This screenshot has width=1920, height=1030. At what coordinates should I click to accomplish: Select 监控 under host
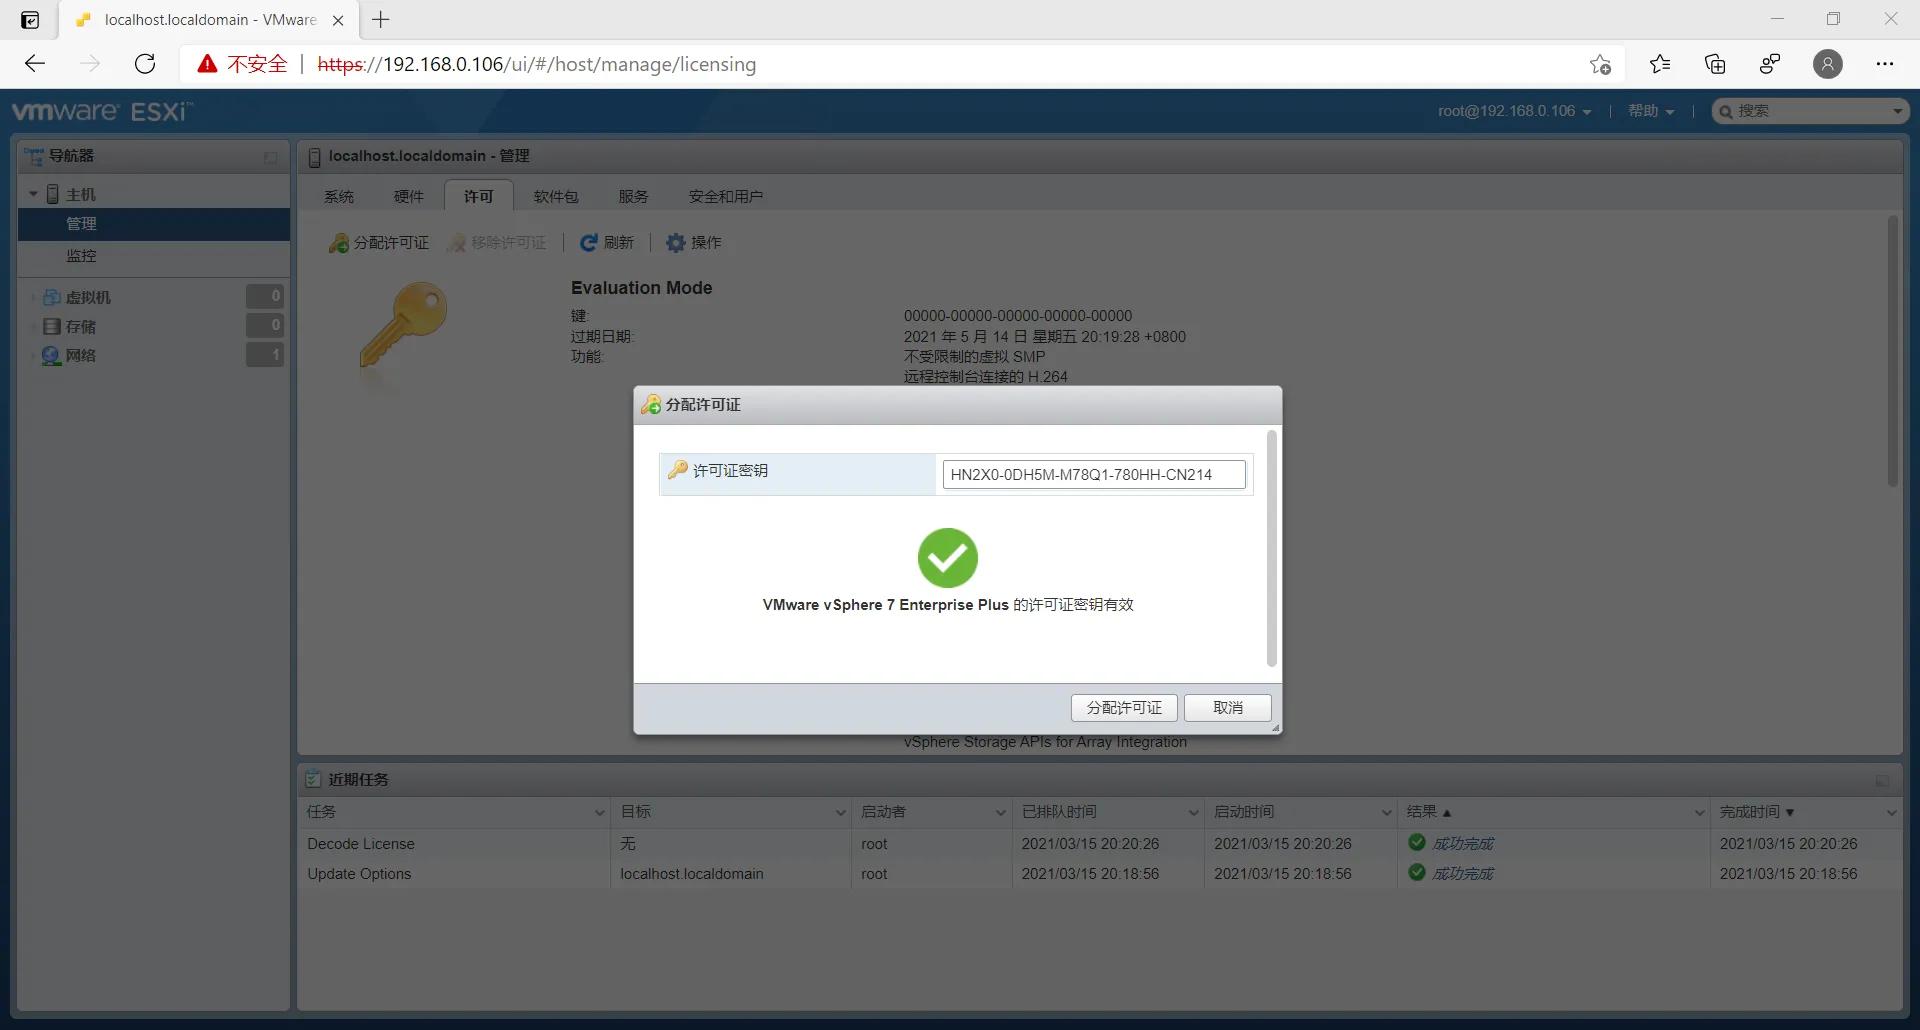[x=82, y=255]
